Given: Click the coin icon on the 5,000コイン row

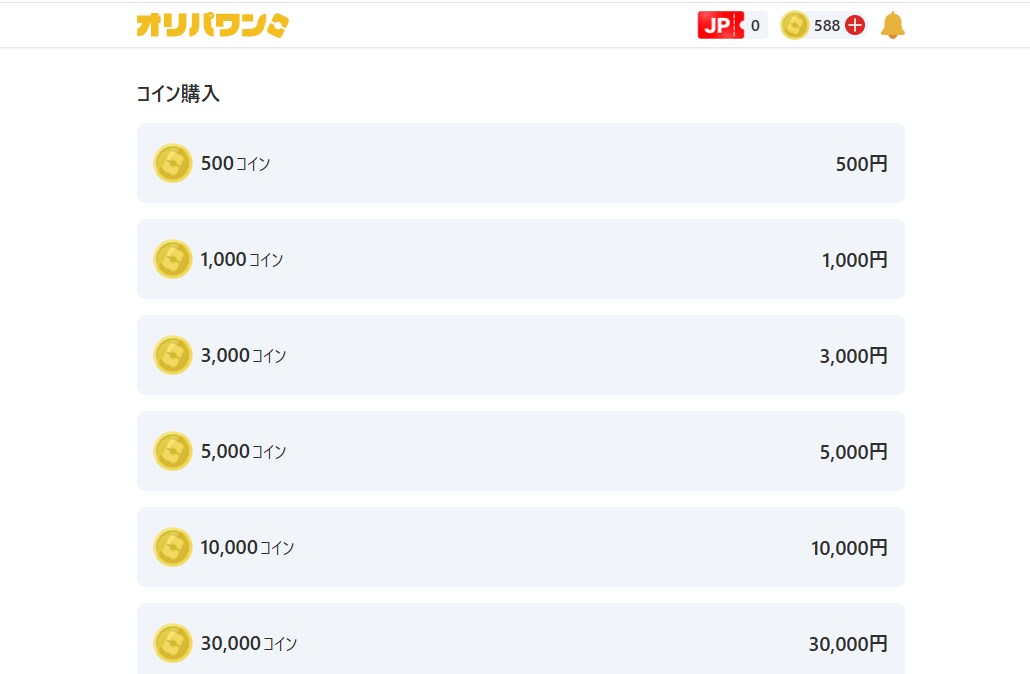Looking at the screenshot, I should coord(173,451).
